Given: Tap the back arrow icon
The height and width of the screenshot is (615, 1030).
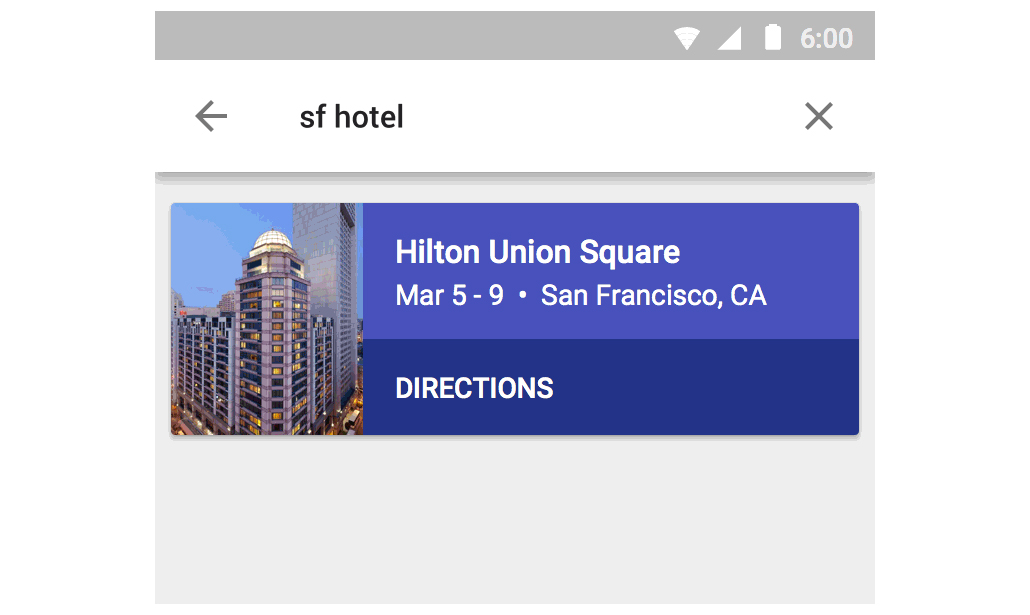Looking at the screenshot, I should click(x=211, y=117).
